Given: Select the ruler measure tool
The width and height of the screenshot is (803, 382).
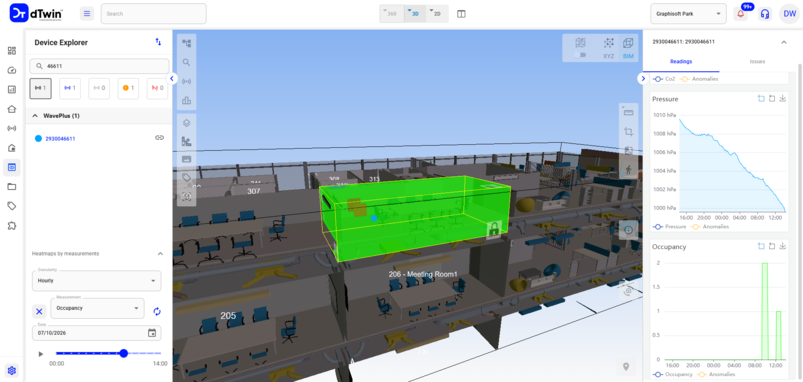Looking at the screenshot, I should [628, 113].
